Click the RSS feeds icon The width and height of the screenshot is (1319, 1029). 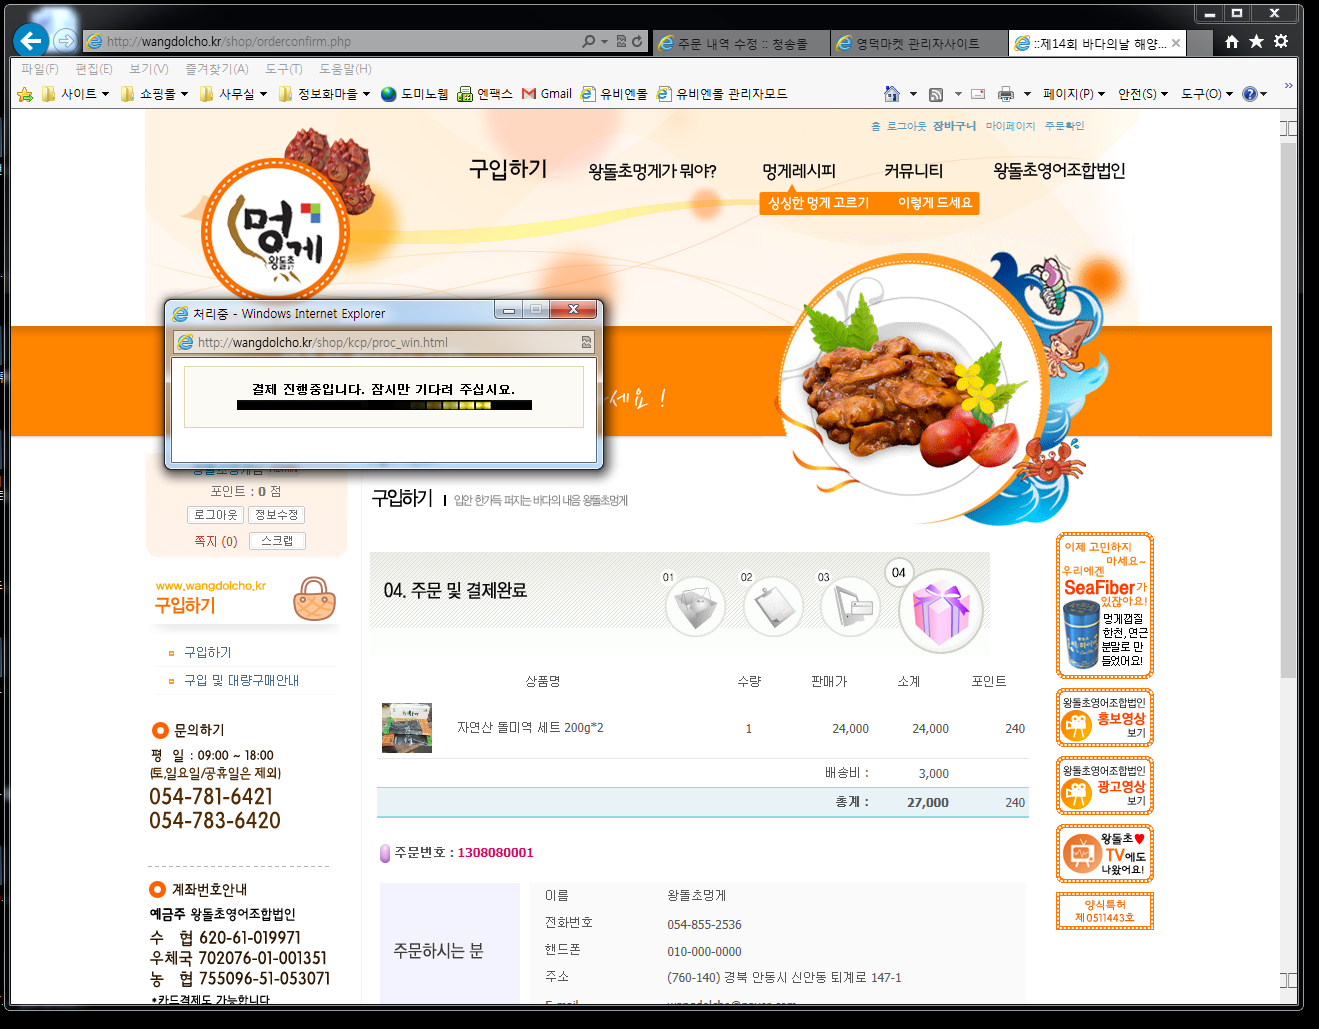coord(936,94)
